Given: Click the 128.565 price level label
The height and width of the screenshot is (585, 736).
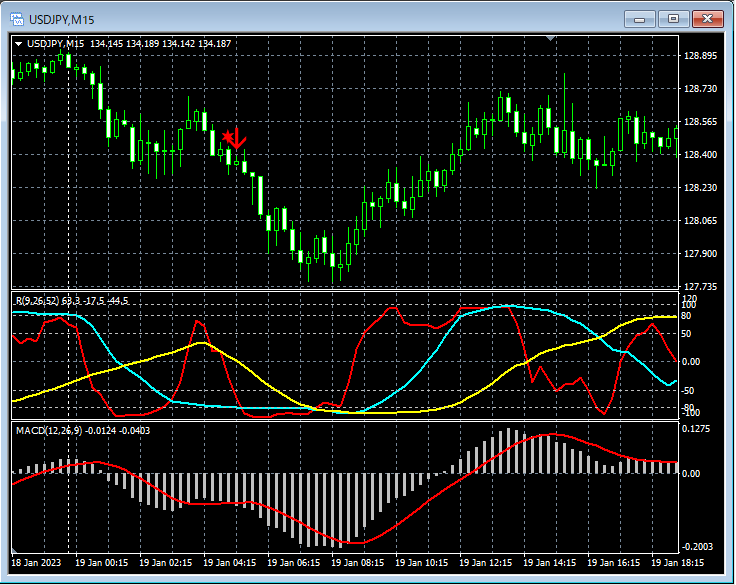Looking at the screenshot, I should point(700,122).
